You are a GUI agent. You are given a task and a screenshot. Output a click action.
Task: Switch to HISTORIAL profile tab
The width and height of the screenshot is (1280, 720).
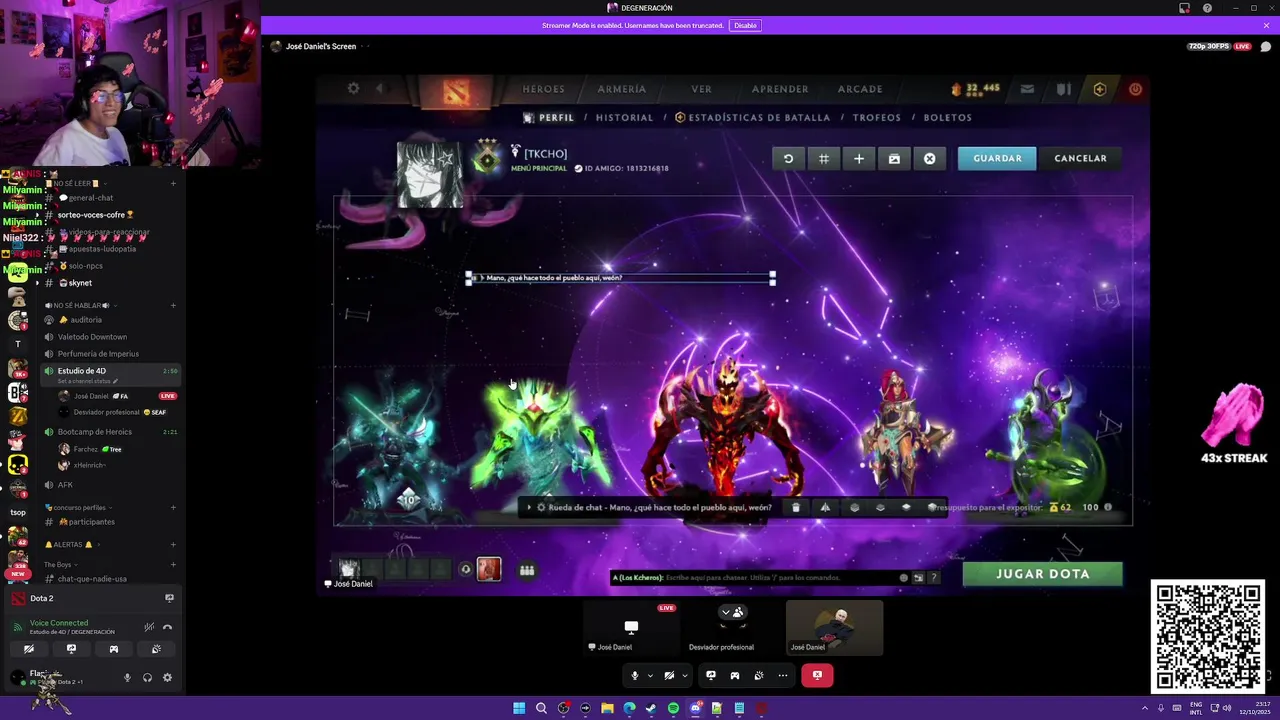[624, 117]
